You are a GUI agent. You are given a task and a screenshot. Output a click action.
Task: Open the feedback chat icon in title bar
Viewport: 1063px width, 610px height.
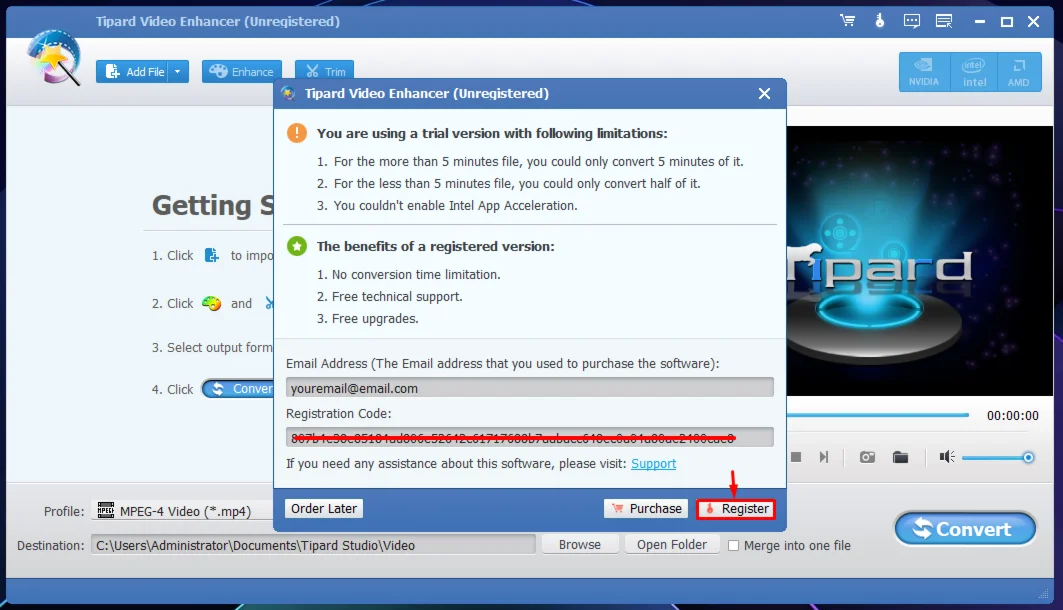(x=912, y=21)
